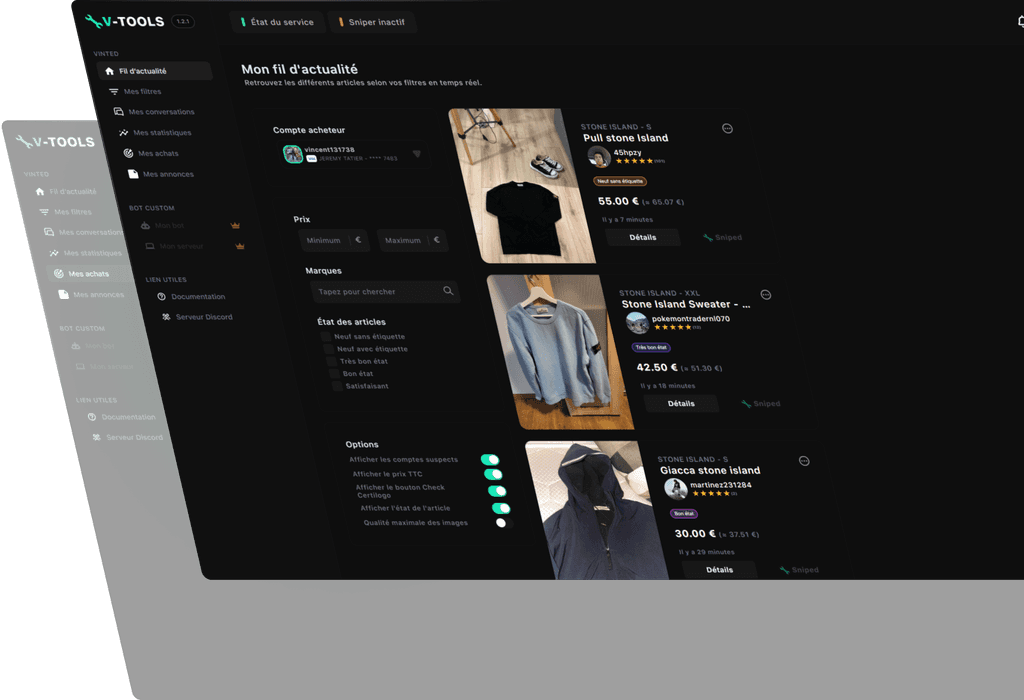Open Giacca stone island photo
Image resolution: width=1024 pixels, height=700 pixels.
598,511
